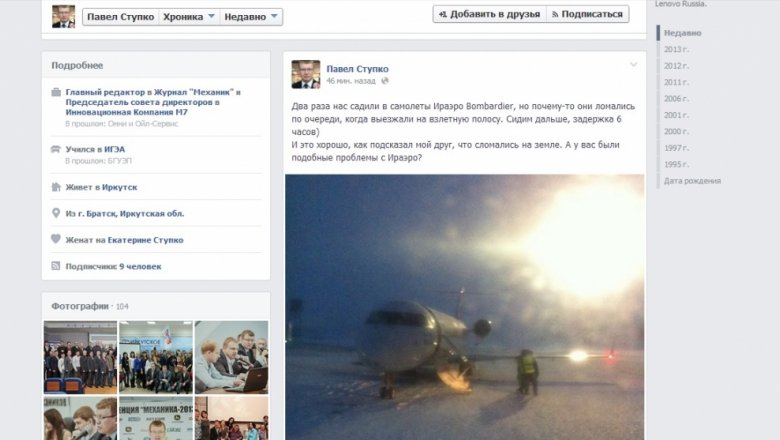Click the RSS subscribers icon near Подписчики
780x440 pixels.
tap(56, 266)
